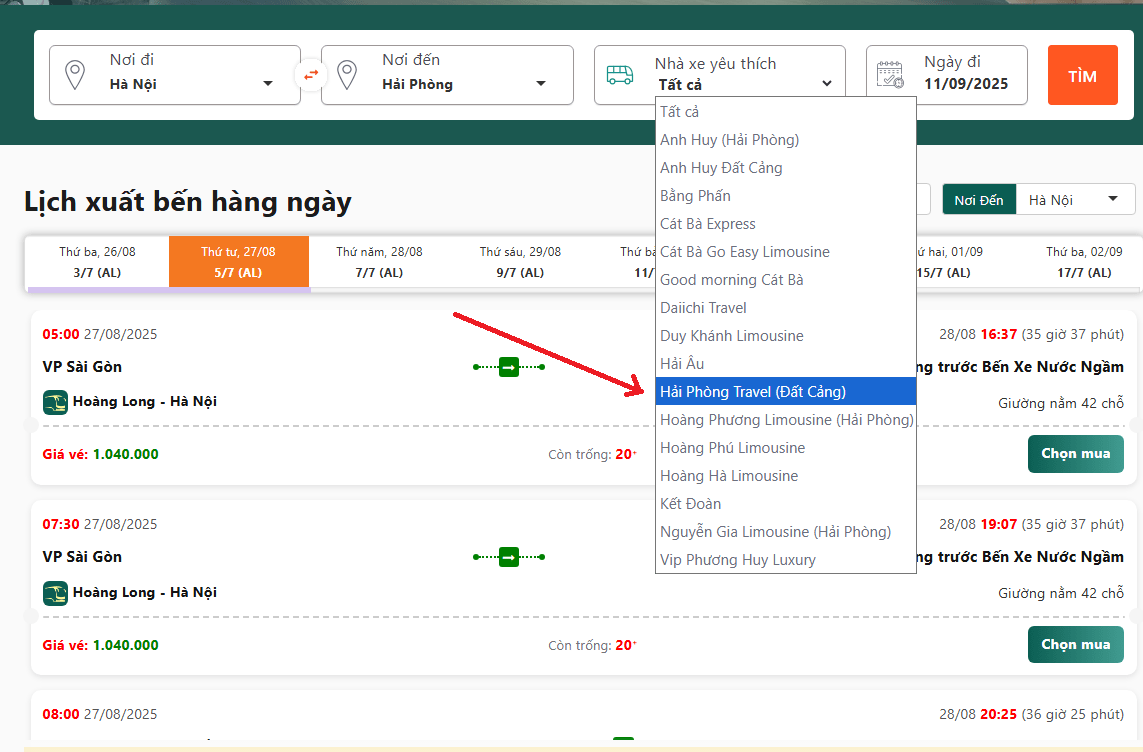Click the location pin icon beside Nơi đi

click(x=75, y=75)
